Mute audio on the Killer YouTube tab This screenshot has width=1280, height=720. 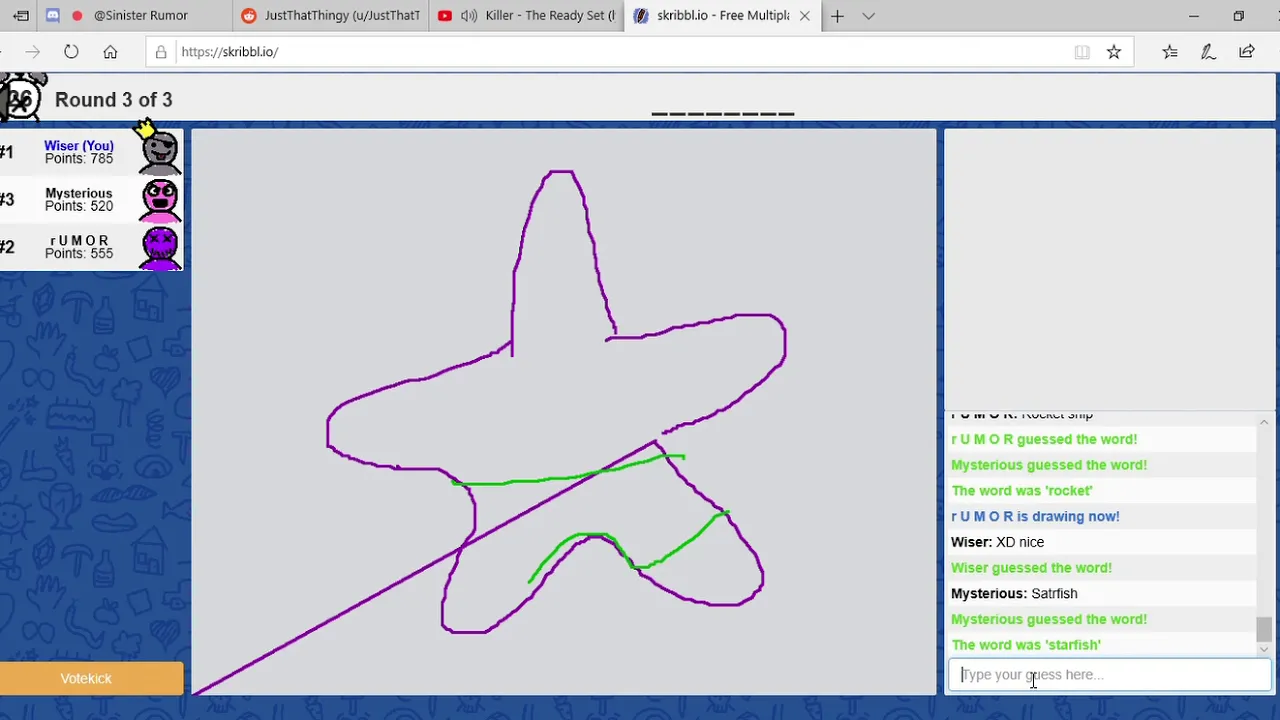(x=468, y=16)
